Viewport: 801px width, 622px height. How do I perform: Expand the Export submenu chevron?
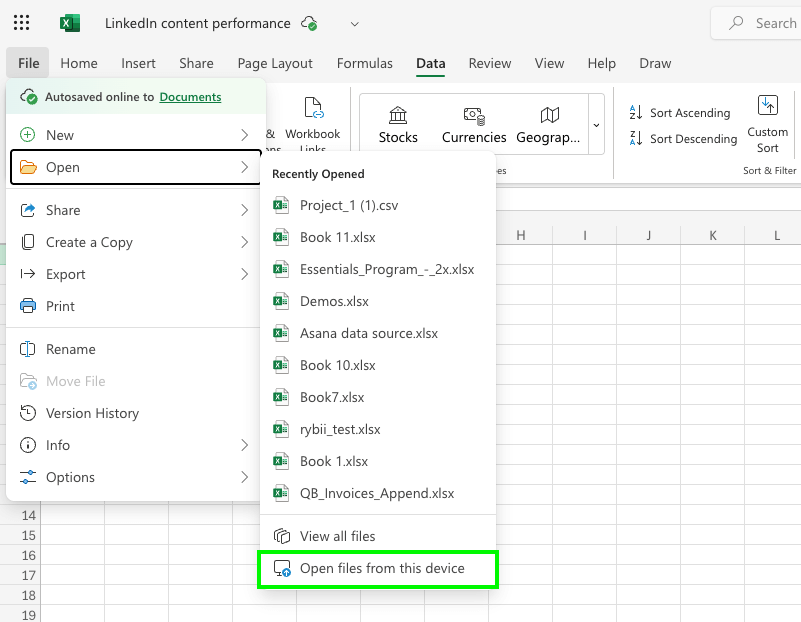[x=245, y=274]
